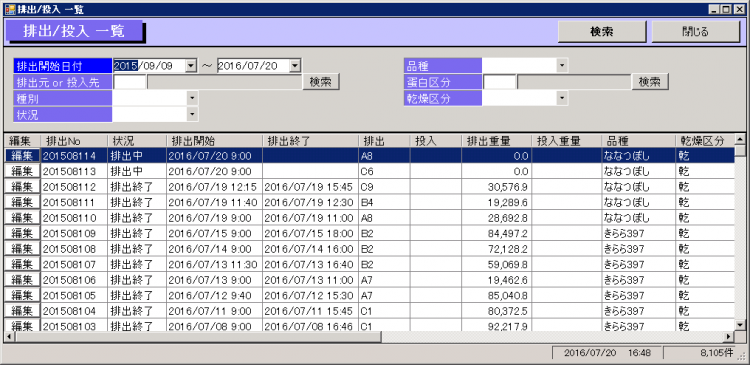Click the 乾燥区分 column header in the grid
750x365 pixels.
(x=705, y=141)
